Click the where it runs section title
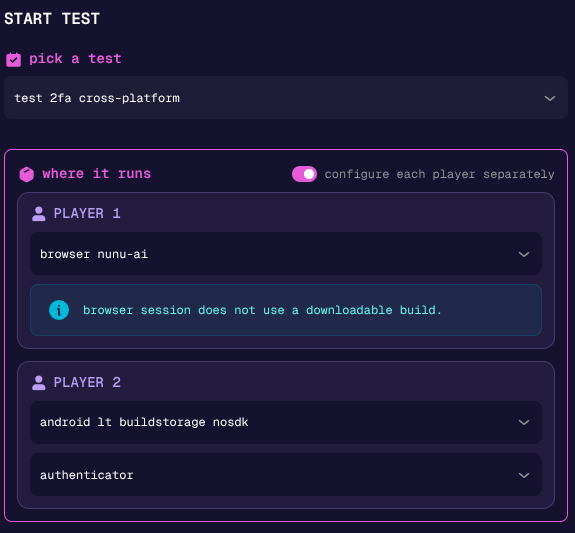 [x=96, y=174]
